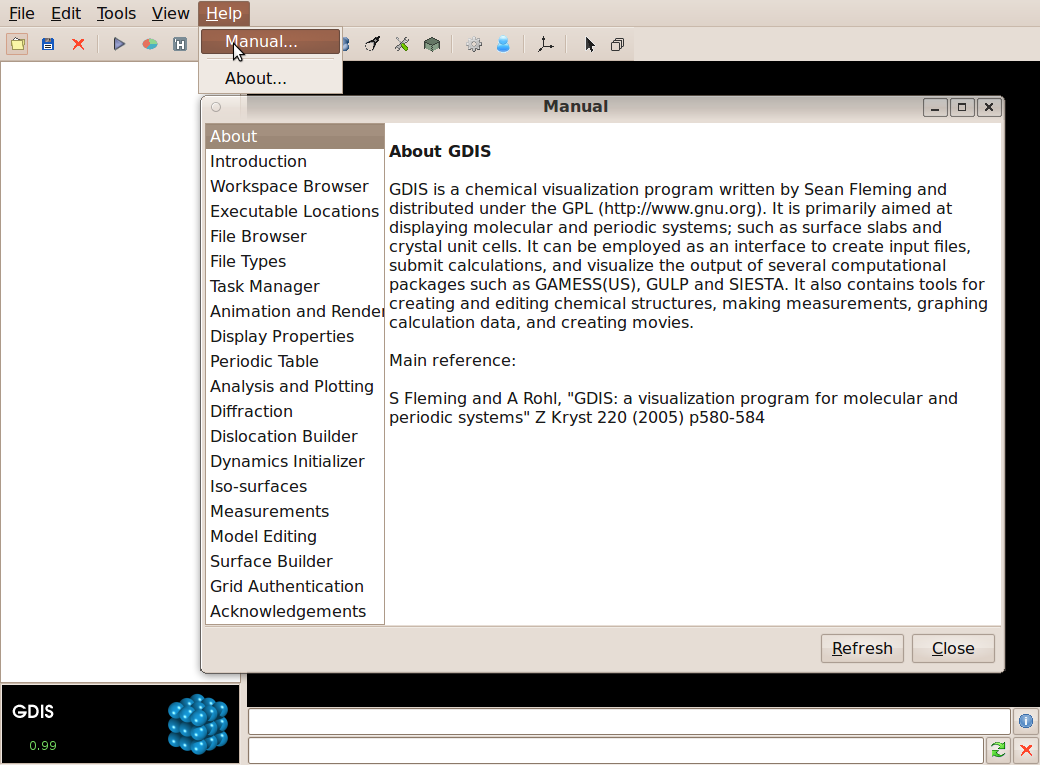The height and width of the screenshot is (765, 1040).
Task: Open the settings gear toolbar icon
Action: (x=473, y=43)
